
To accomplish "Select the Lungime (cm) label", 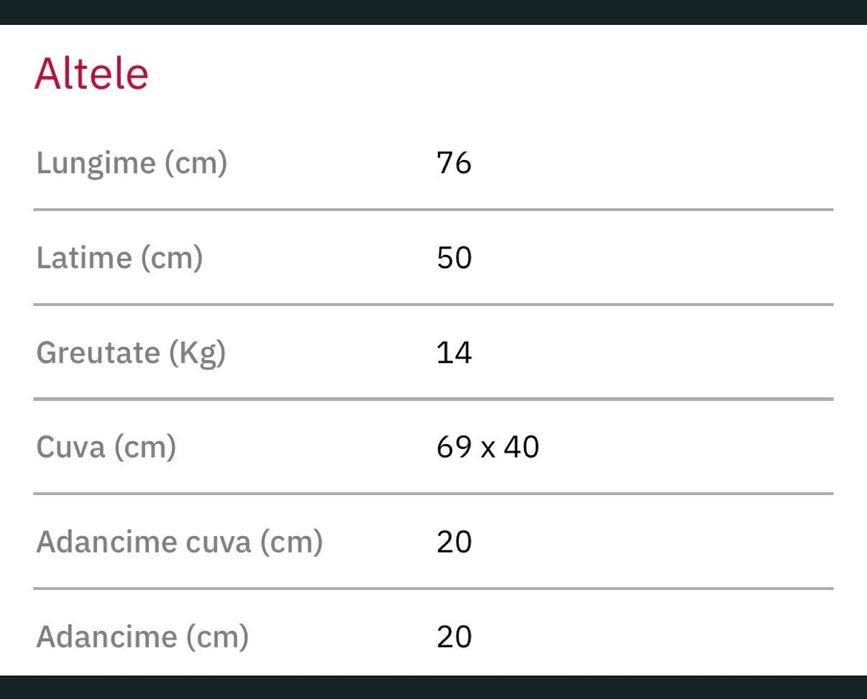I will click(x=132, y=163).
